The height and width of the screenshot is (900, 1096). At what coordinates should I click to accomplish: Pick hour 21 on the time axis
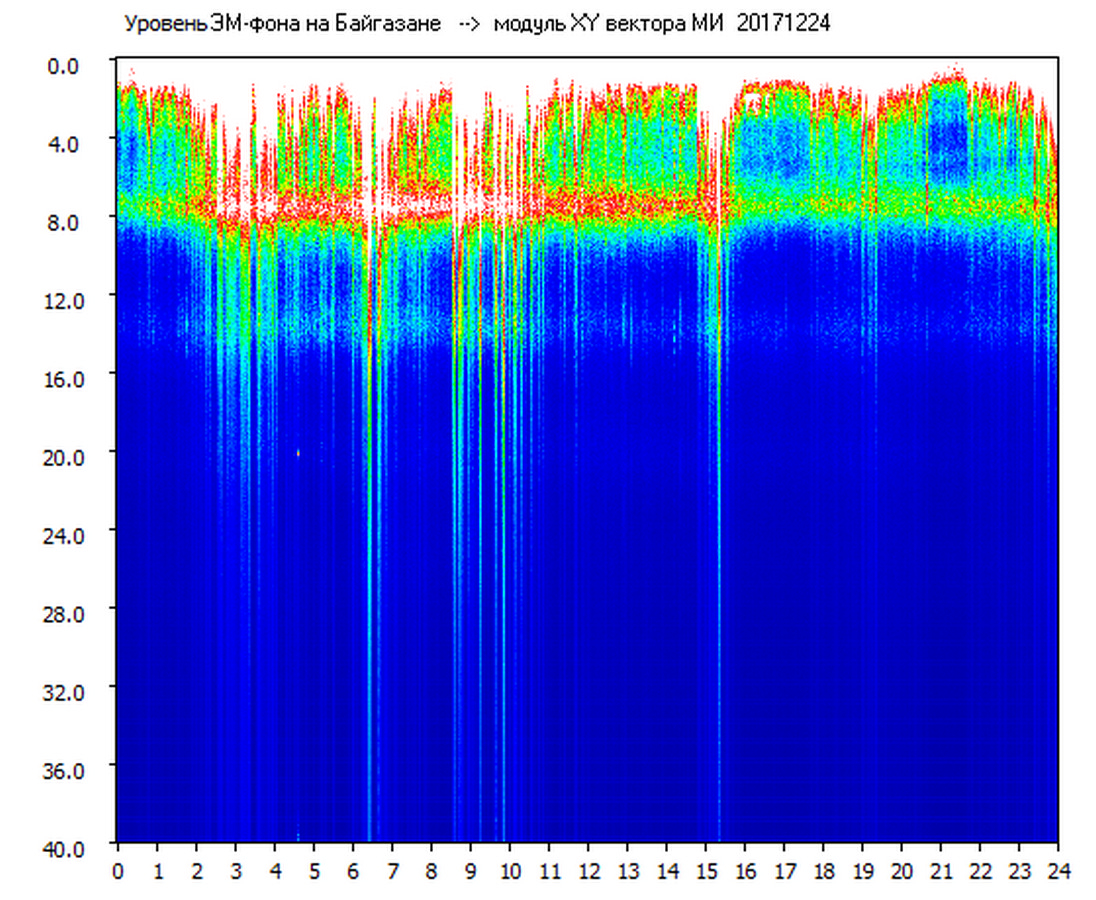[941, 871]
